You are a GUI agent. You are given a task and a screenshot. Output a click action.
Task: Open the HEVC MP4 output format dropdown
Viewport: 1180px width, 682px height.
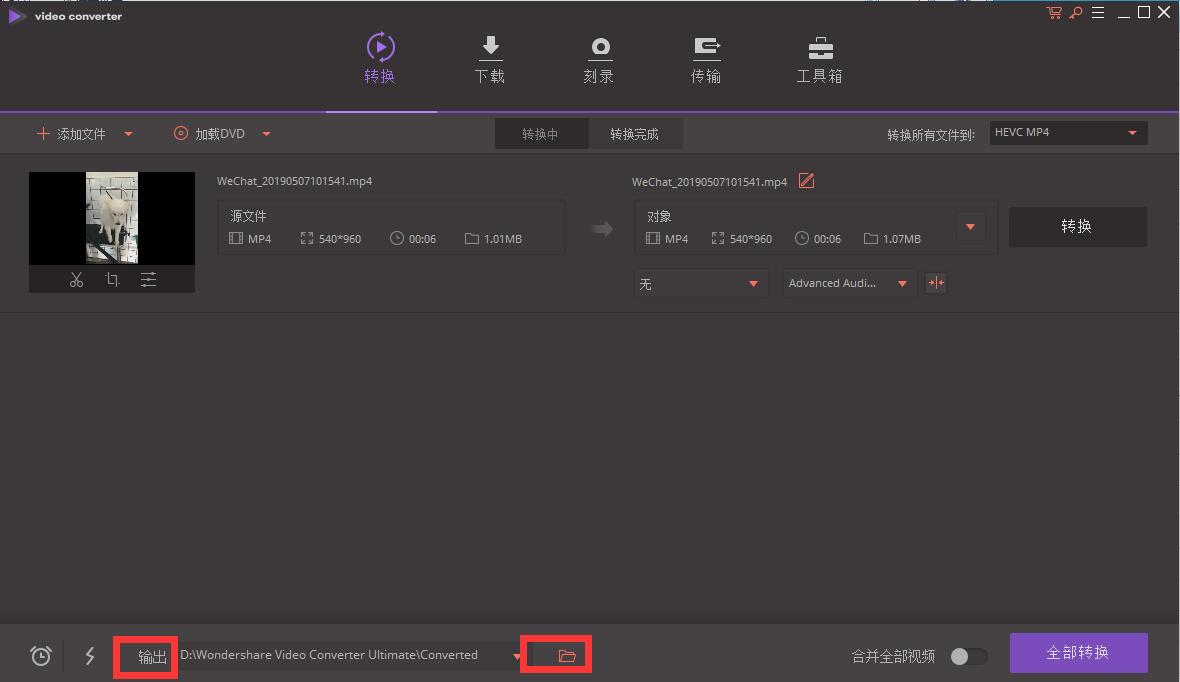click(x=1067, y=131)
